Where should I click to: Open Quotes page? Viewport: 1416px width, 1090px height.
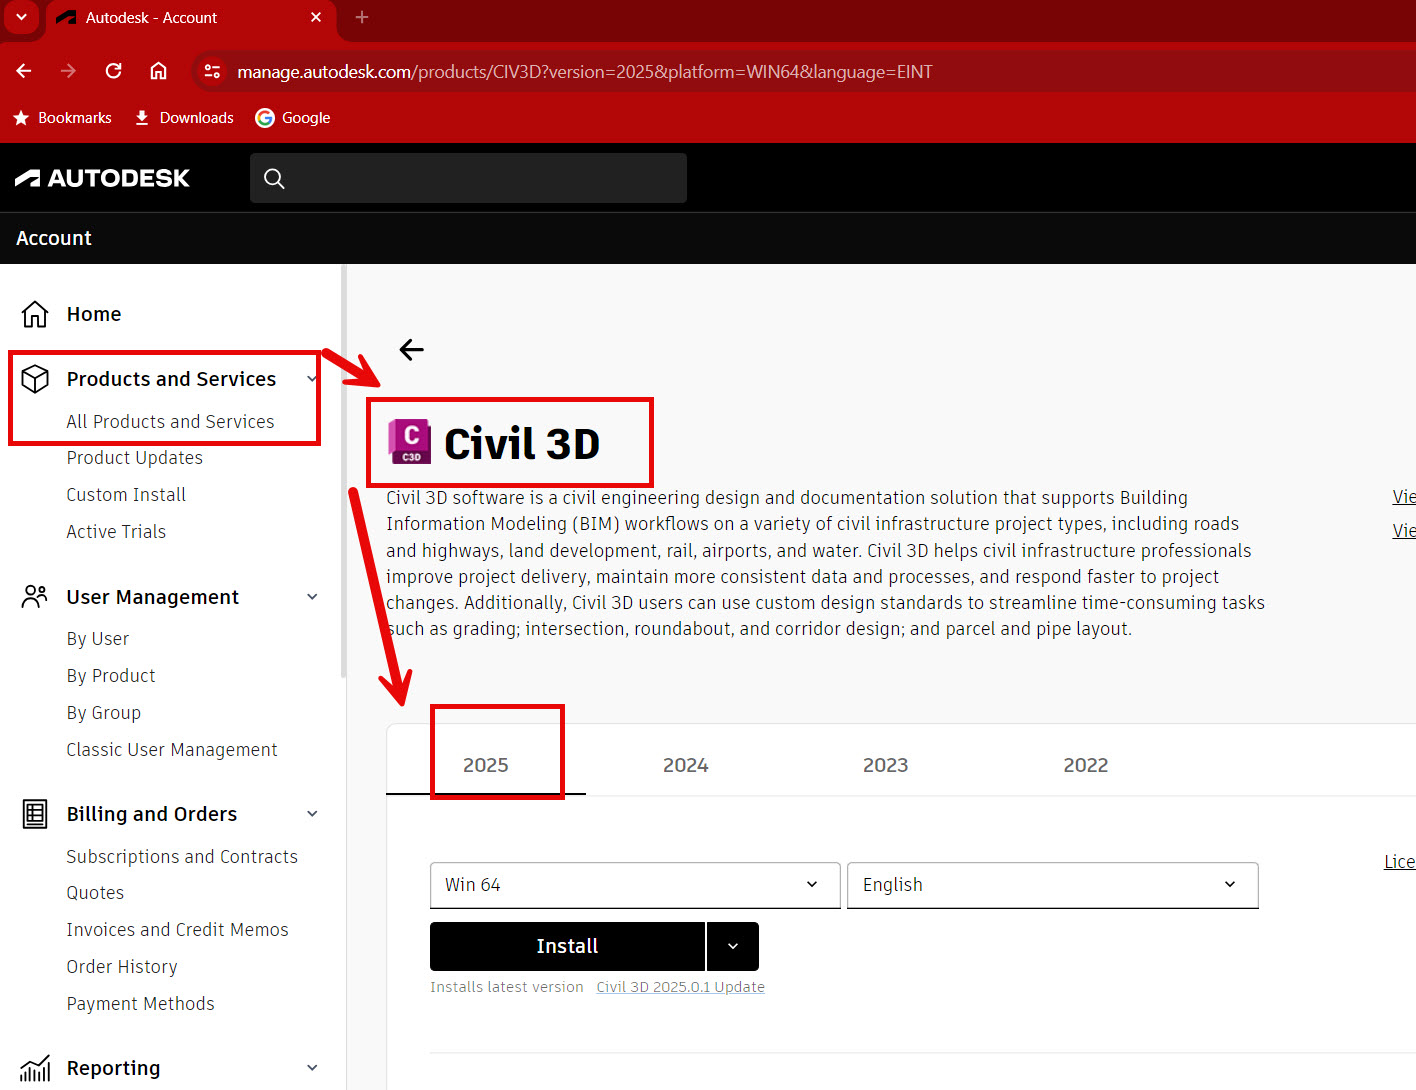pyautogui.click(x=95, y=893)
